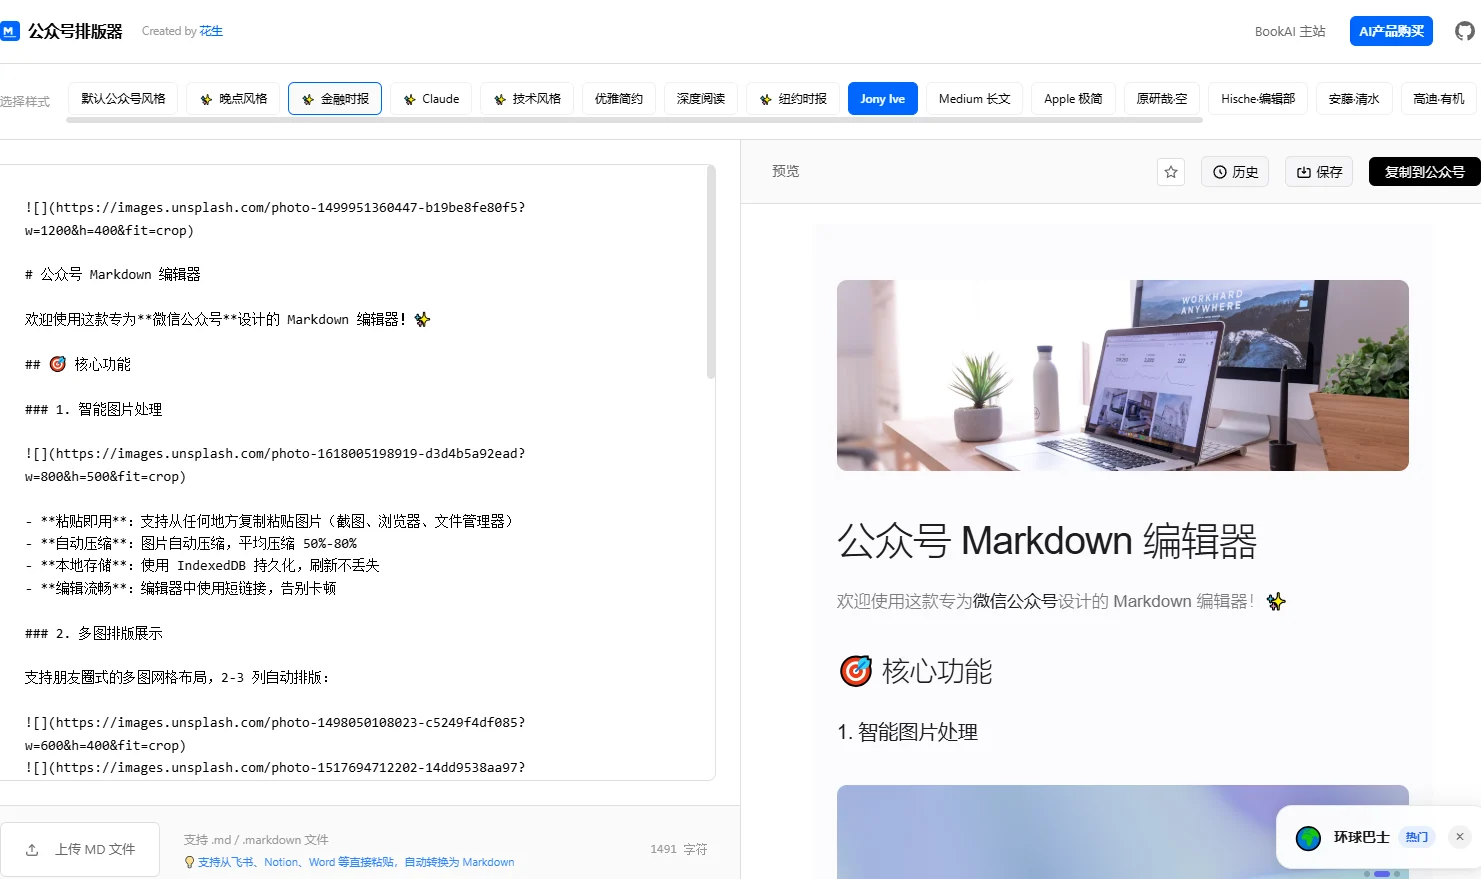Click the star favorite icon in preview
This screenshot has height=879, width=1481.
(1171, 172)
